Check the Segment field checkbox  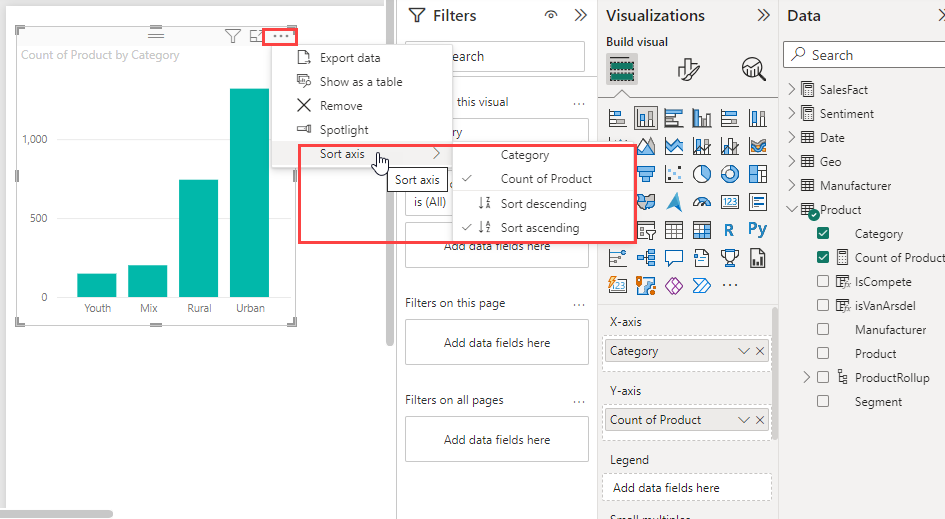click(x=823, y=401)
